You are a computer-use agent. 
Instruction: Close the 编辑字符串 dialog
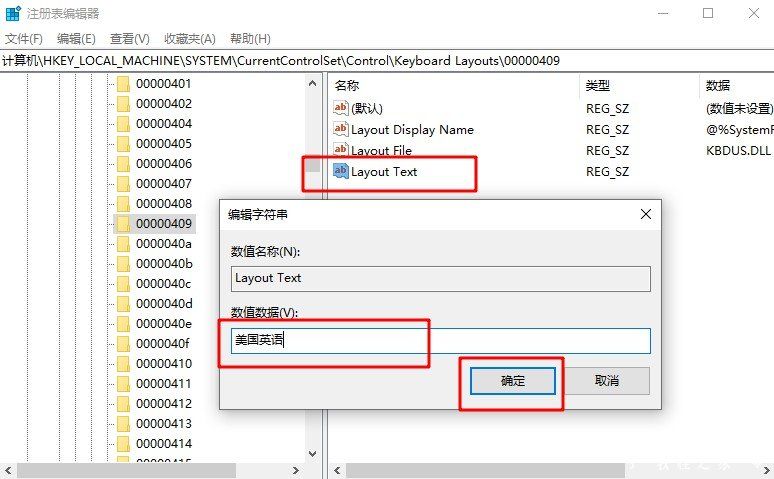click(x=646, y=214)
